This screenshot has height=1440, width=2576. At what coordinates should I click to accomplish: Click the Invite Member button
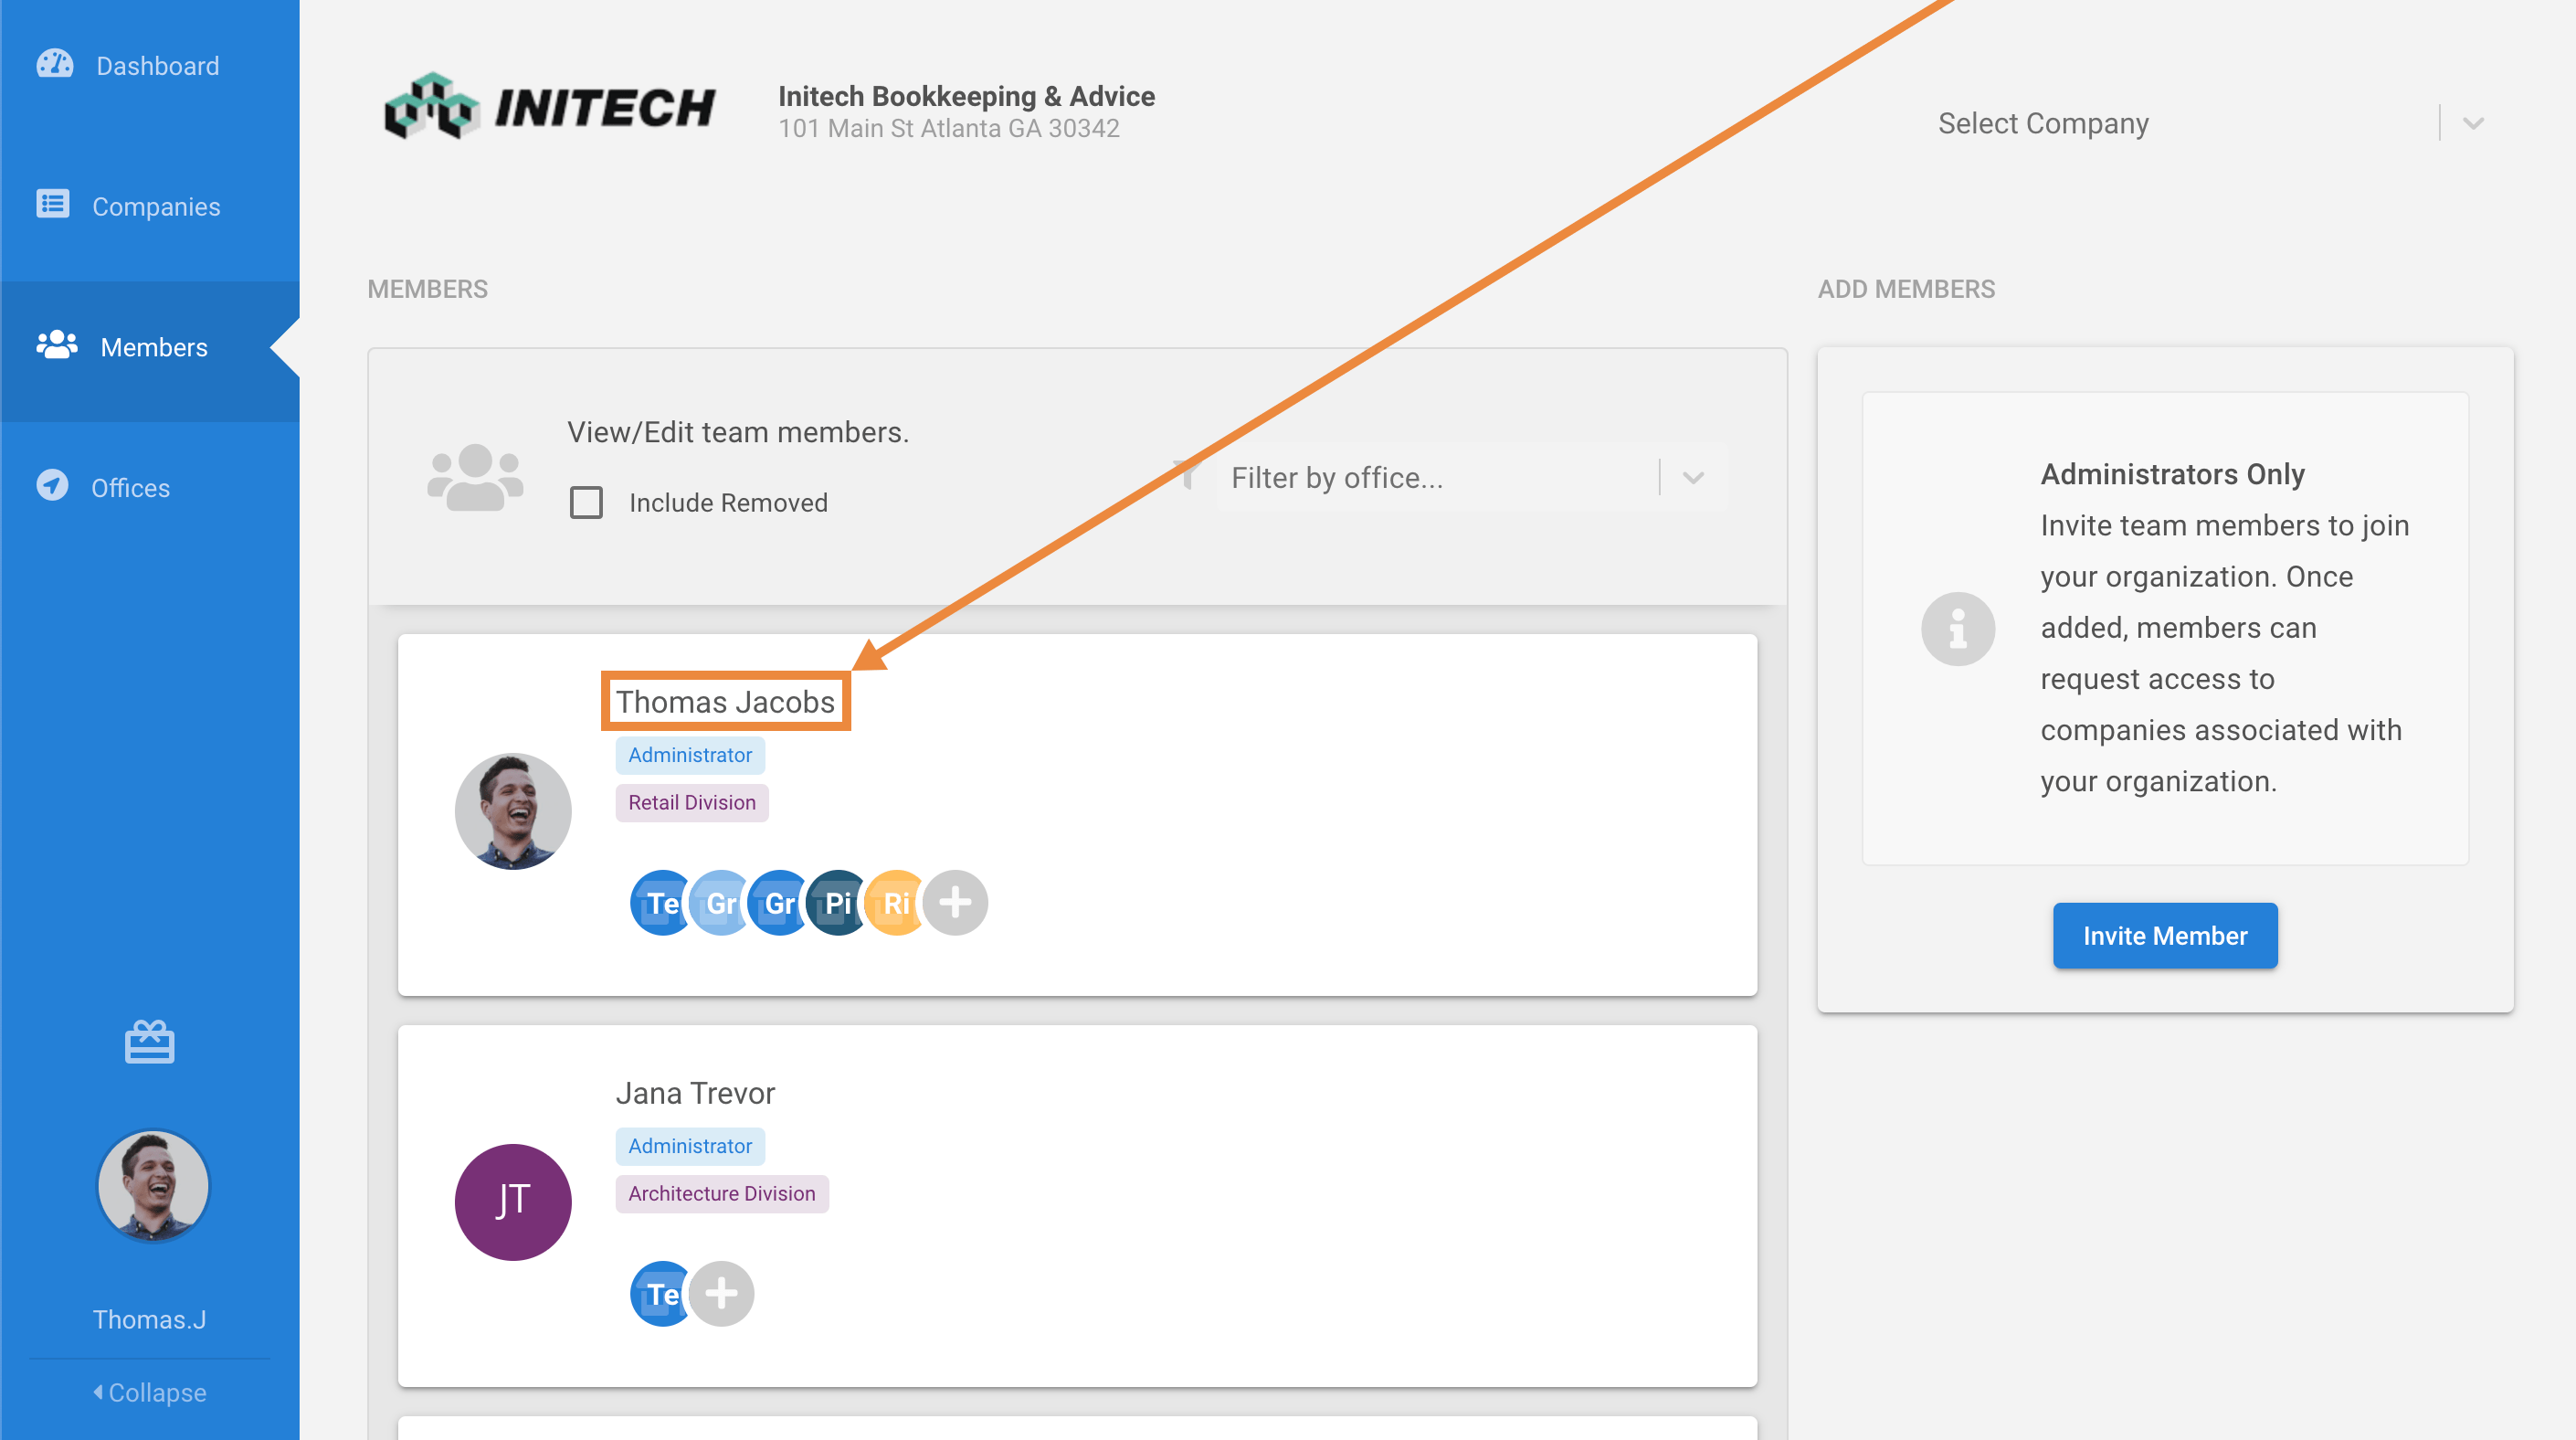(2164, 935)
